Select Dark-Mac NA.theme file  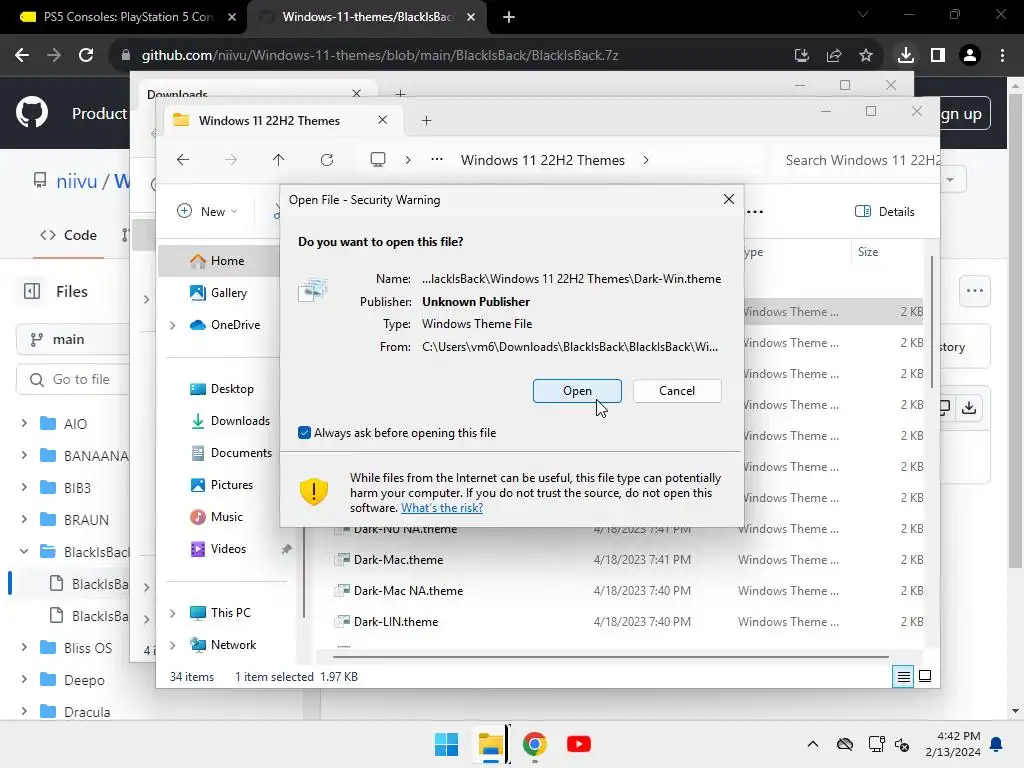click(408, 590)
